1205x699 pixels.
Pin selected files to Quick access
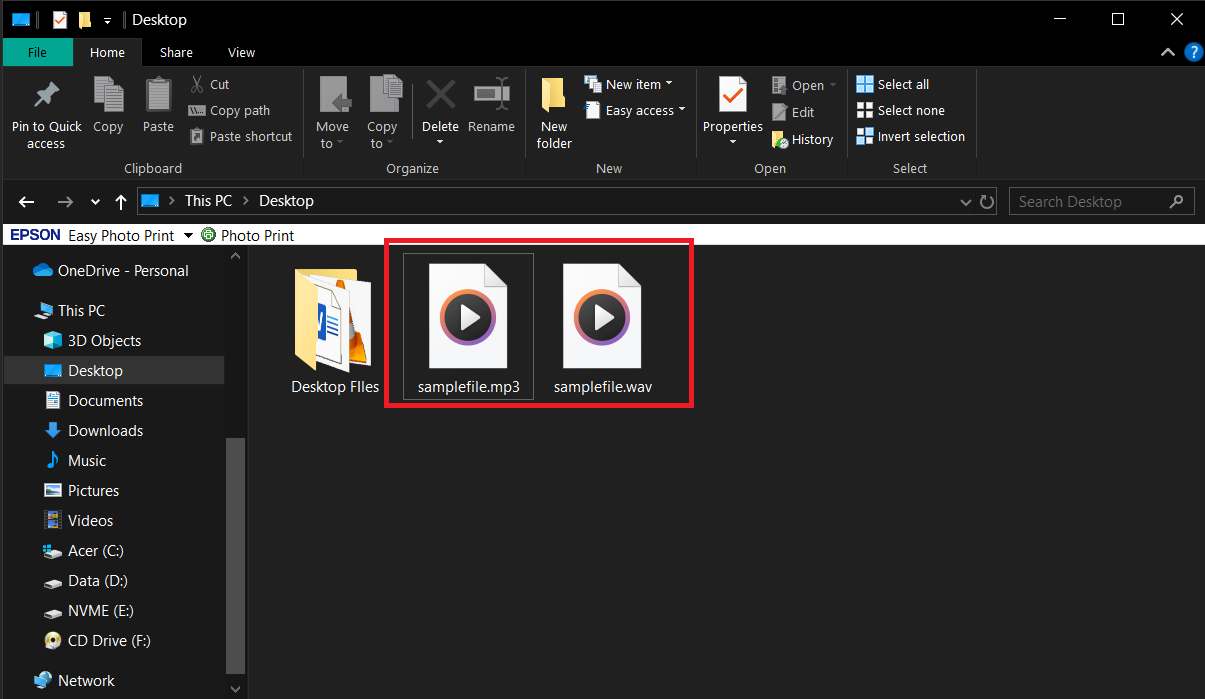click(45, 110)
